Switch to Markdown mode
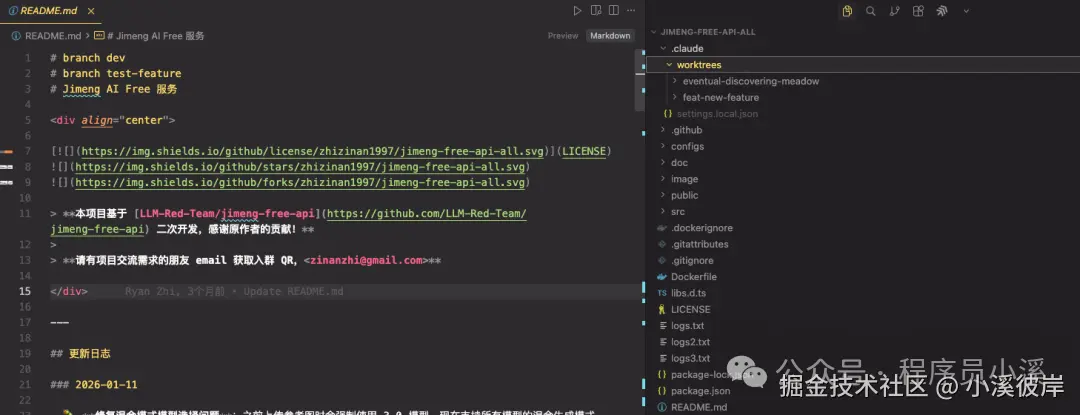This screenshot has width=1080, height=415. click(610, 36)
